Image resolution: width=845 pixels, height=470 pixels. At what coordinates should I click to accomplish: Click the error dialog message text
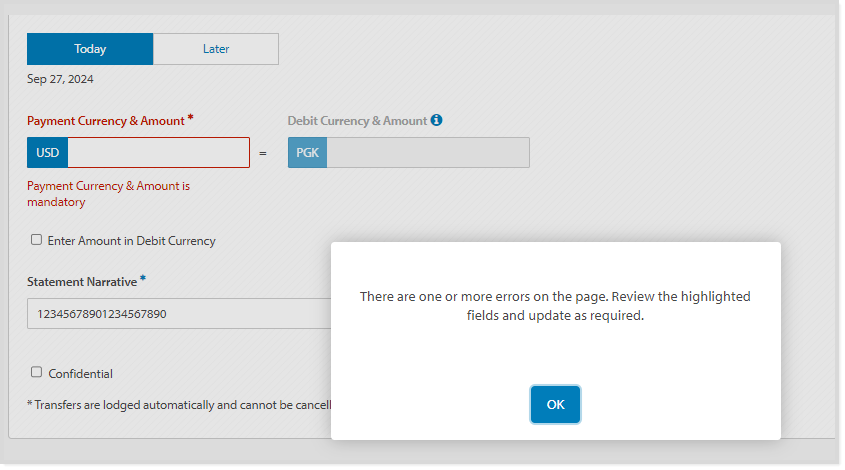click(x=555, y=306)
